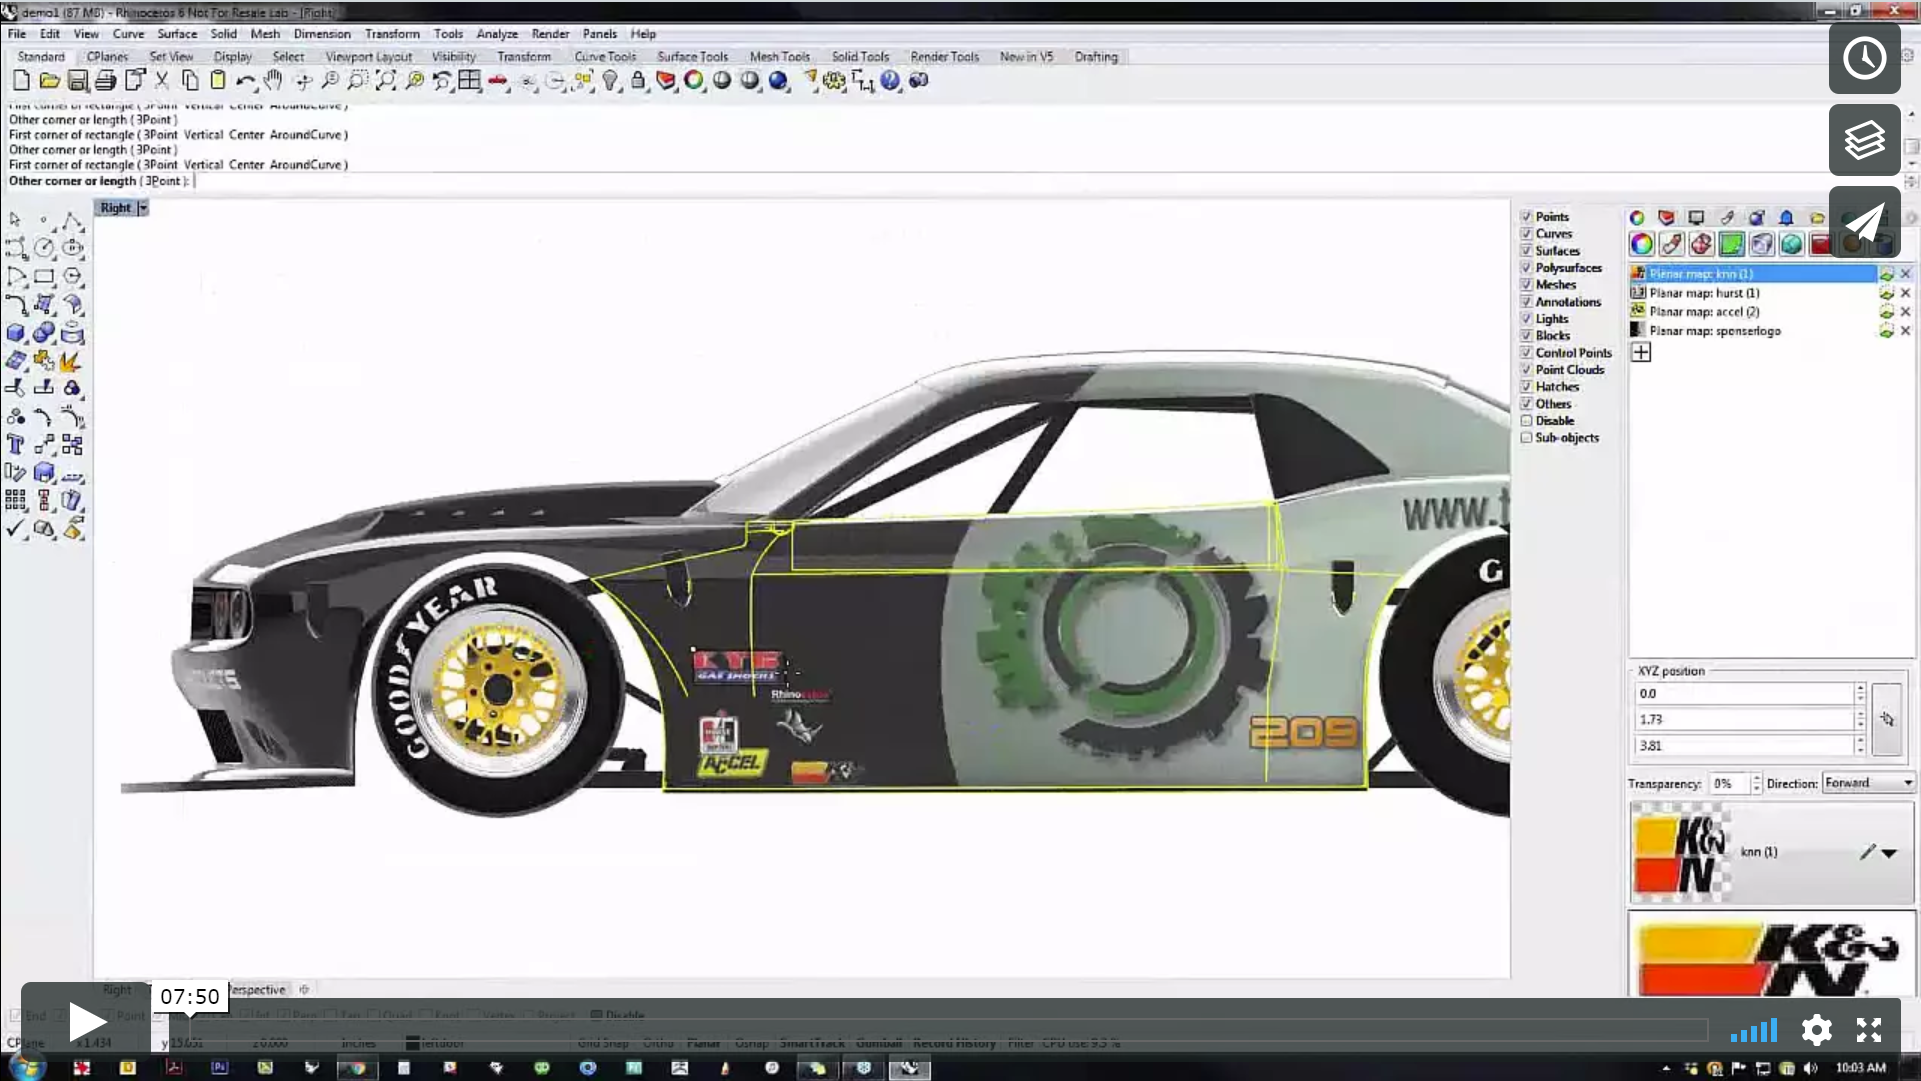Viewport: 1921px width, 1081px height.
Task: Click the Array grid icon in left toolbar
Action: pos(16,500)
